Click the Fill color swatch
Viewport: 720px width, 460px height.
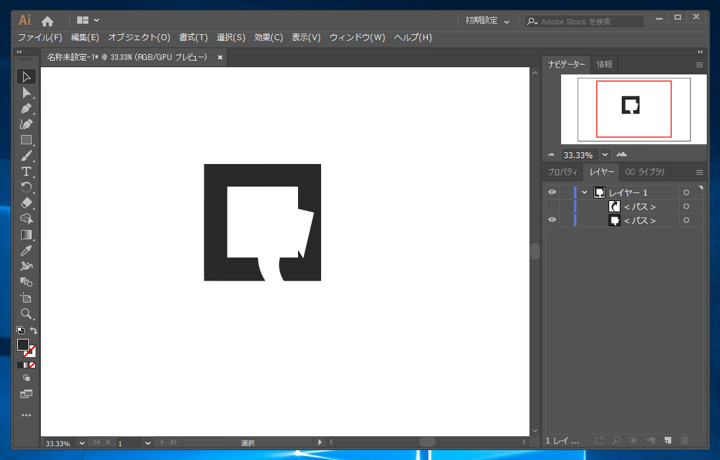[x=23, y=345]
